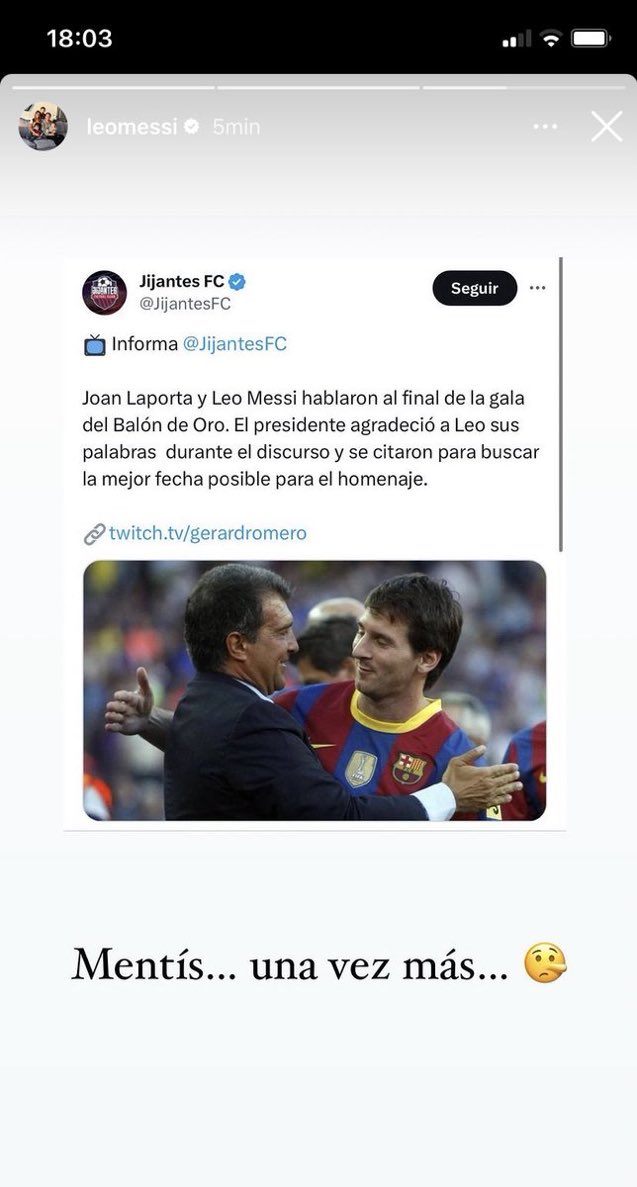
Task: Tap the lying face emoji
Action: point(545,965)
